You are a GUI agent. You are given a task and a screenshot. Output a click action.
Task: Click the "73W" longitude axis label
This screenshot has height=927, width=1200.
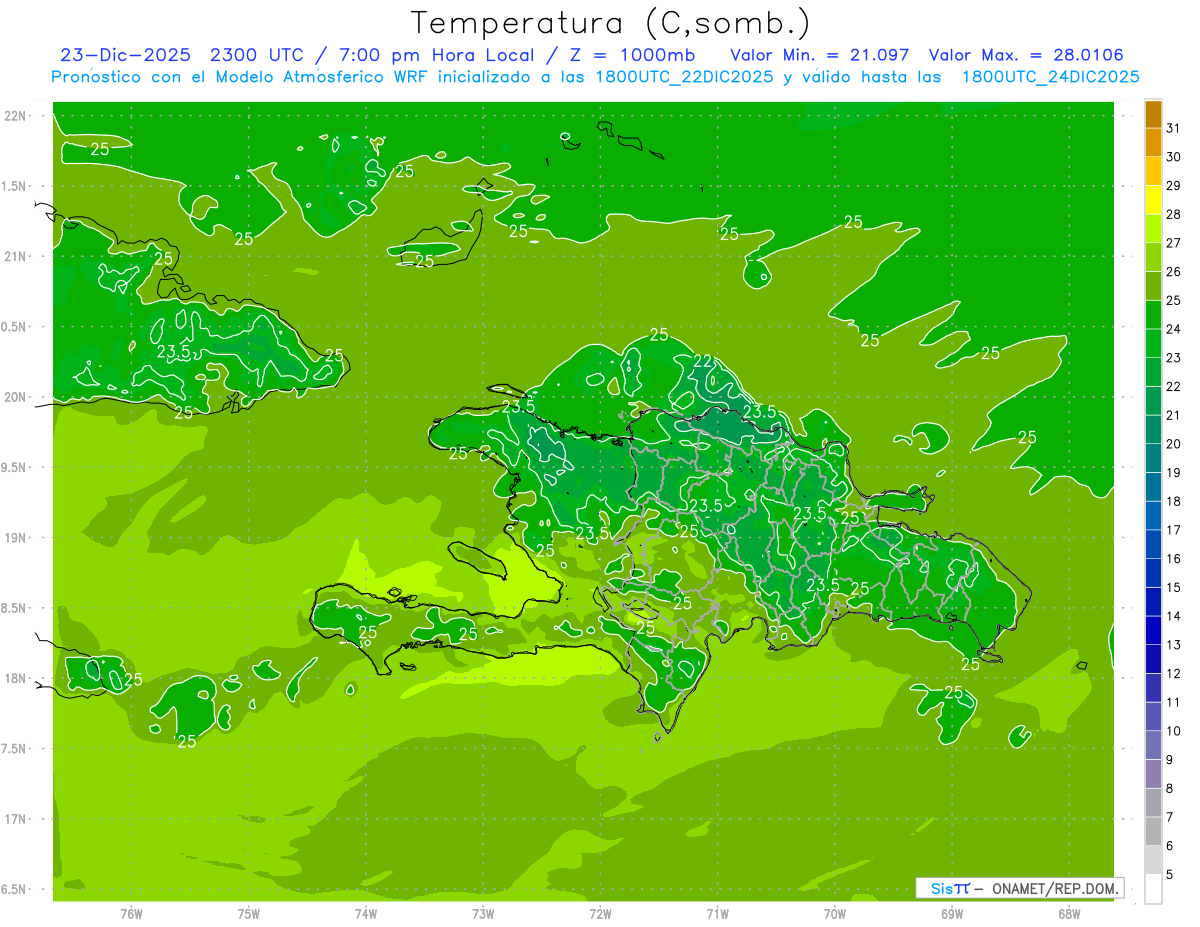click(x=483, y=914)
